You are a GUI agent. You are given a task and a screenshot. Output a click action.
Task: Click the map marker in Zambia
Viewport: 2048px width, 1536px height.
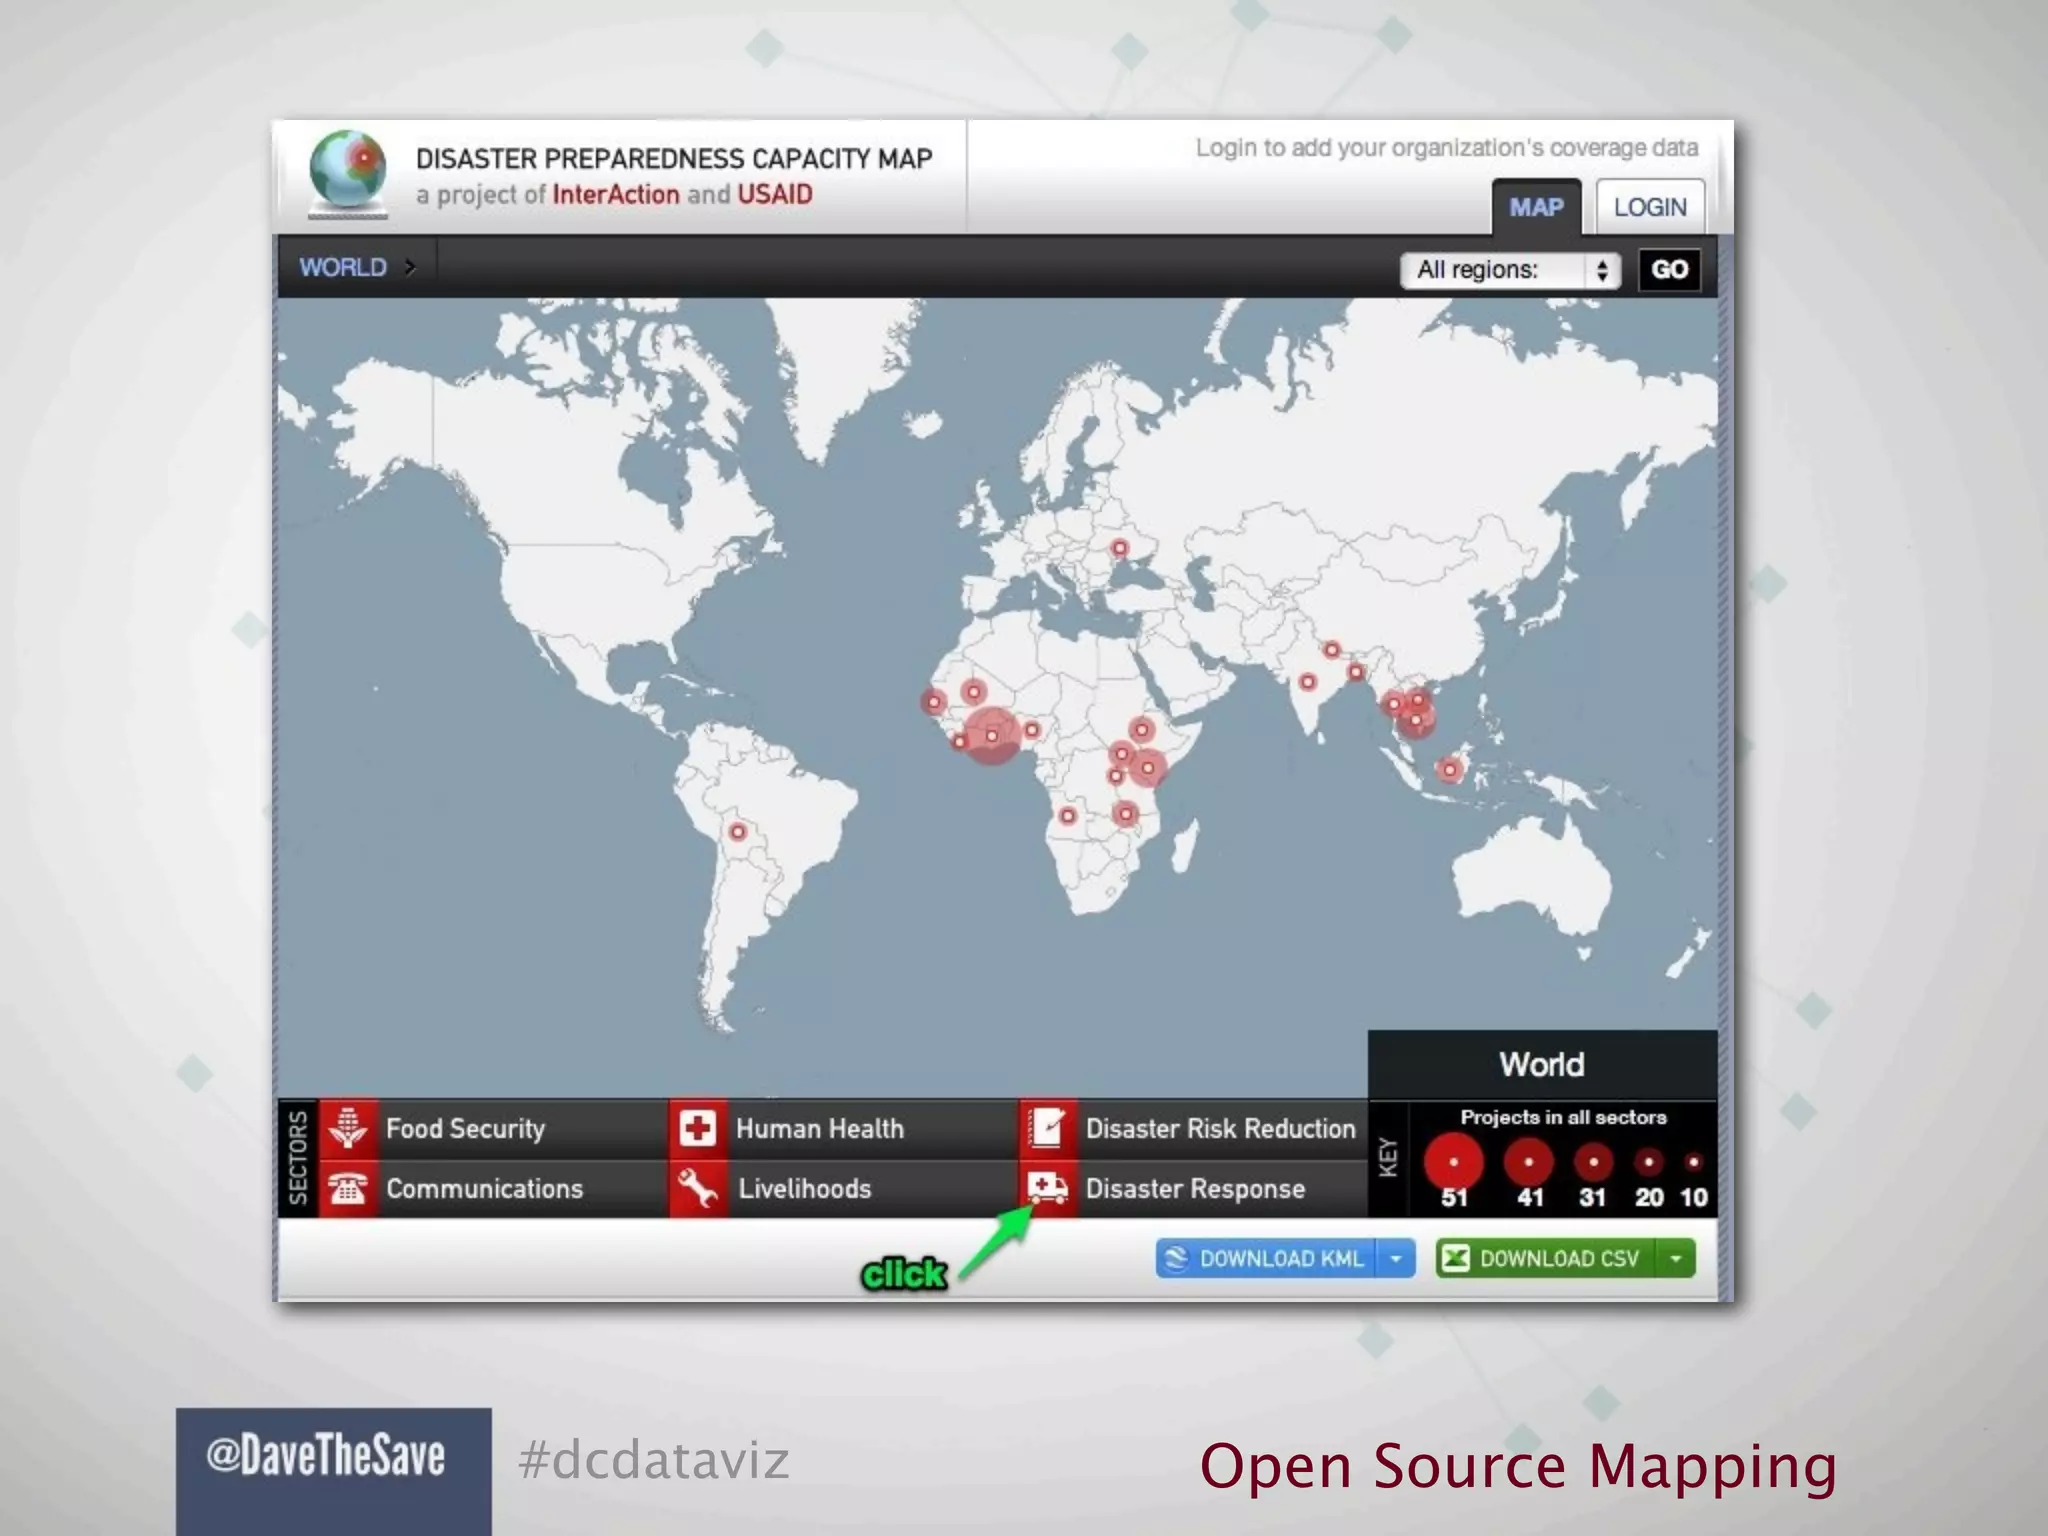point(1125,813)
